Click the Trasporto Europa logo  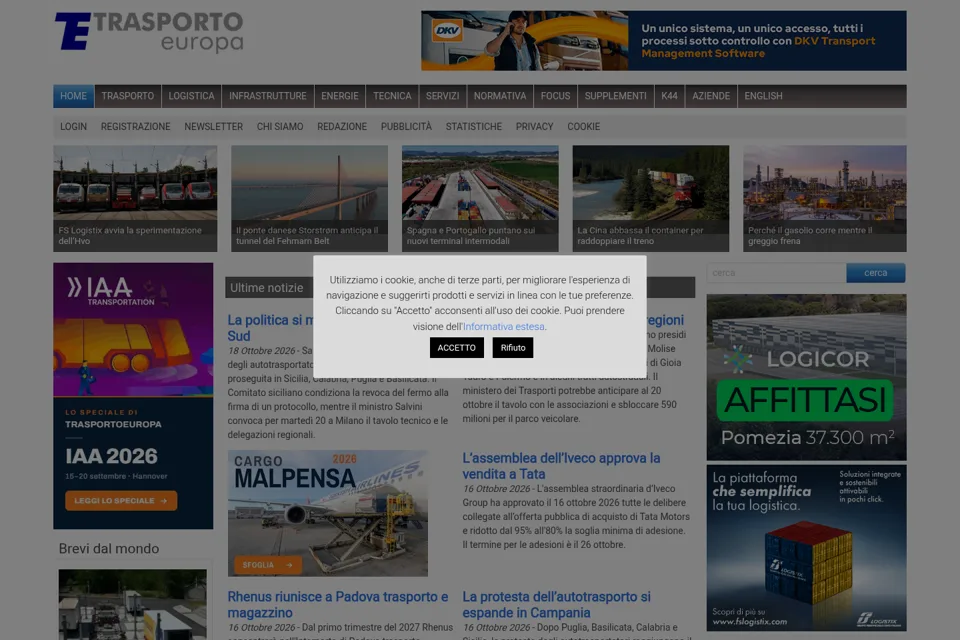click(149, 32)
